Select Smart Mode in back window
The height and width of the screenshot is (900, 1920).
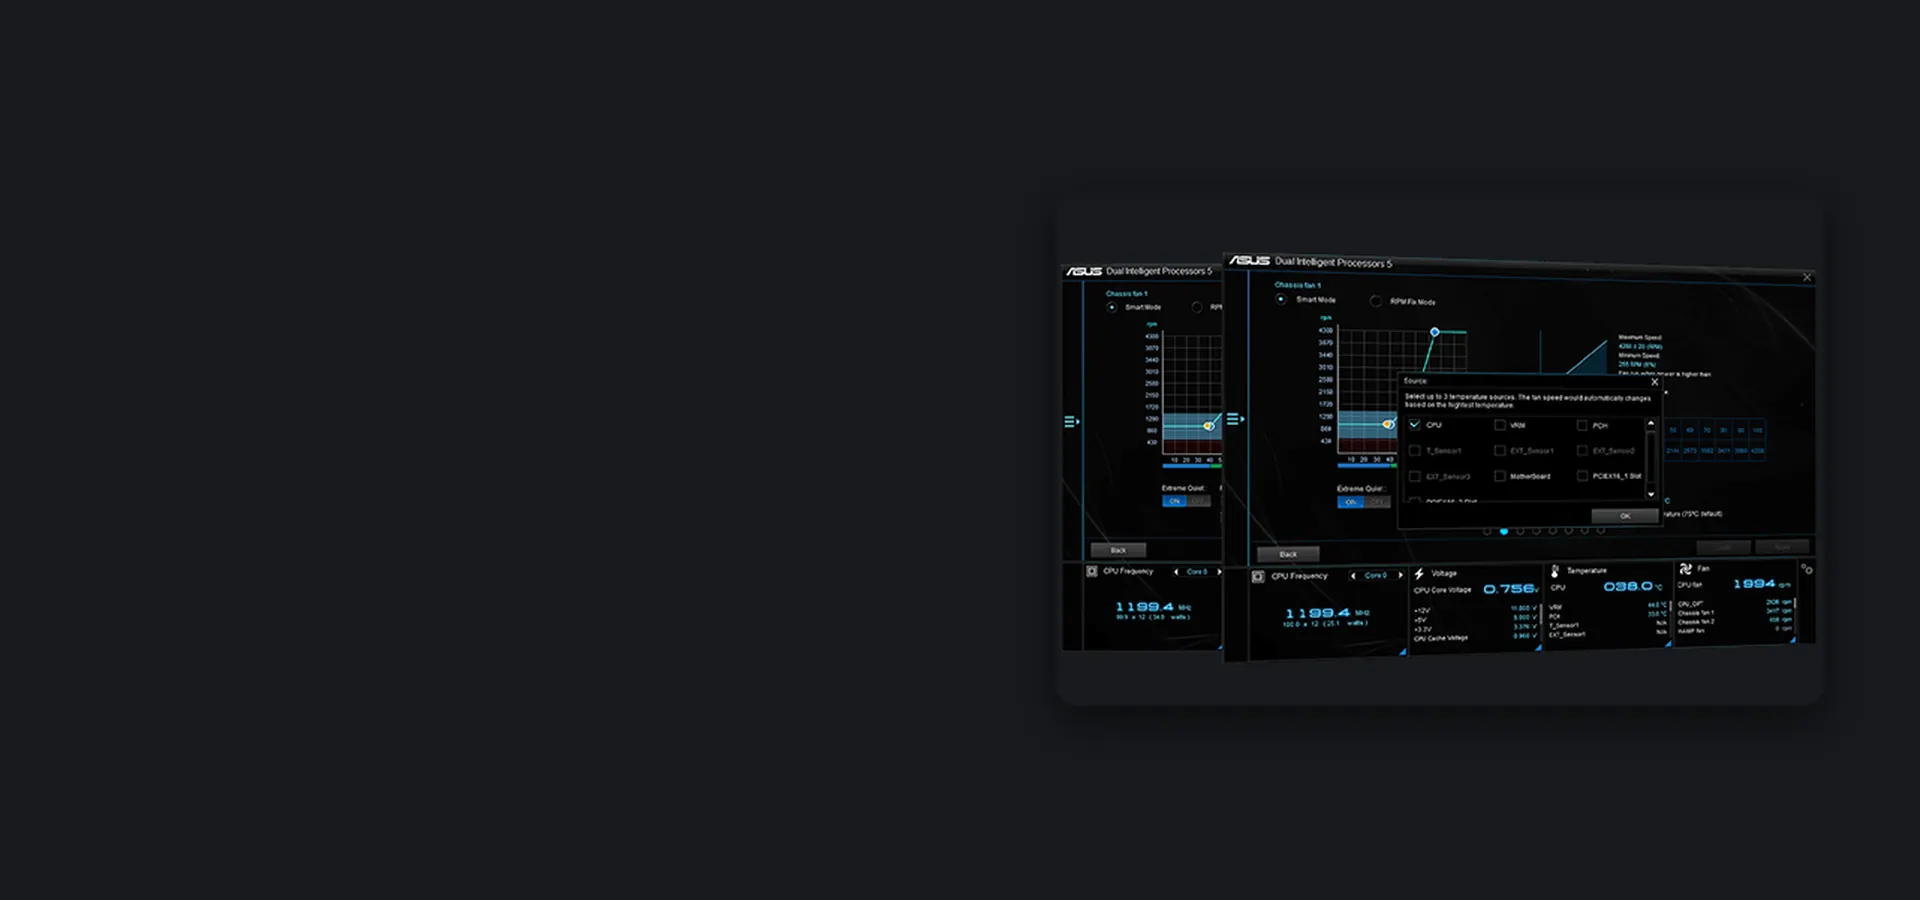(x=1112, y=307)
